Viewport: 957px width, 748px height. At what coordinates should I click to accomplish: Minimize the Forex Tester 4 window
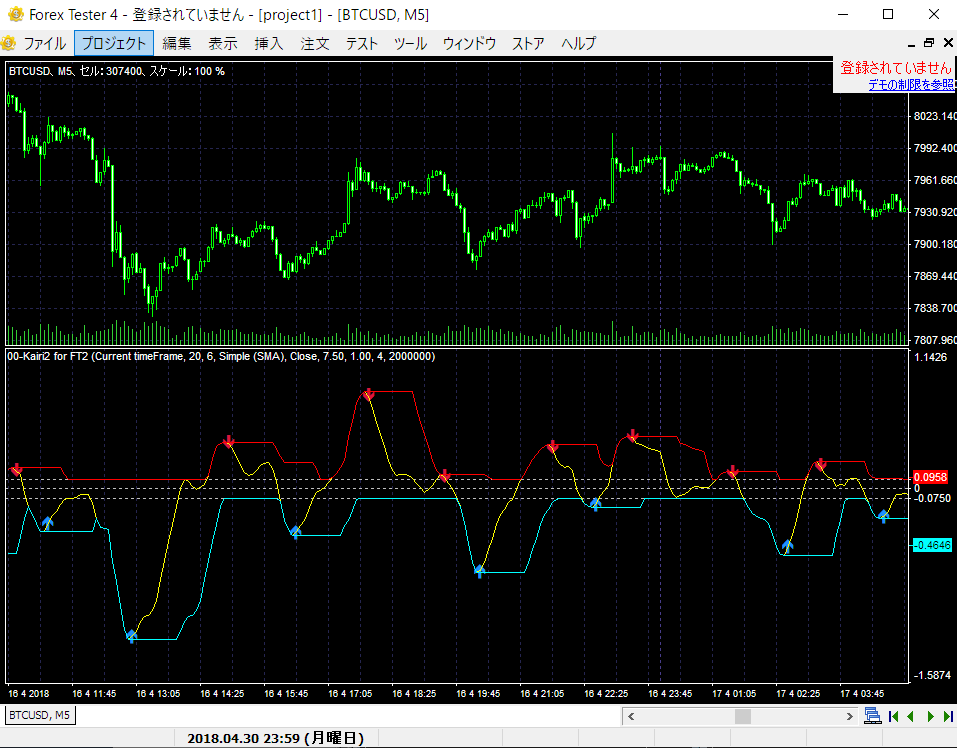point(843,14)
